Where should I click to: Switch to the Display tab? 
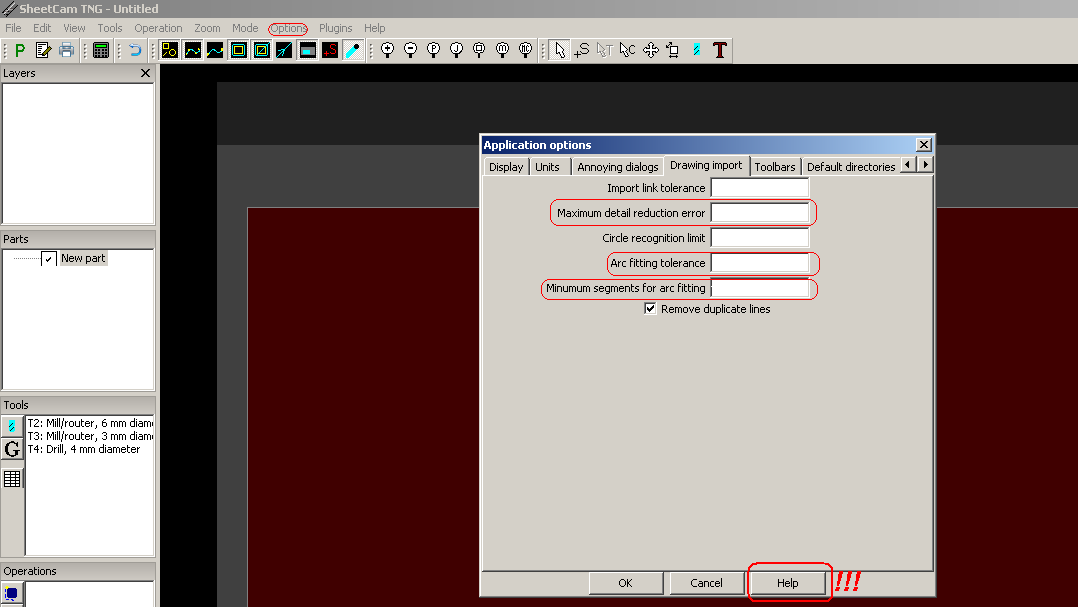click(x=506, y=167)
